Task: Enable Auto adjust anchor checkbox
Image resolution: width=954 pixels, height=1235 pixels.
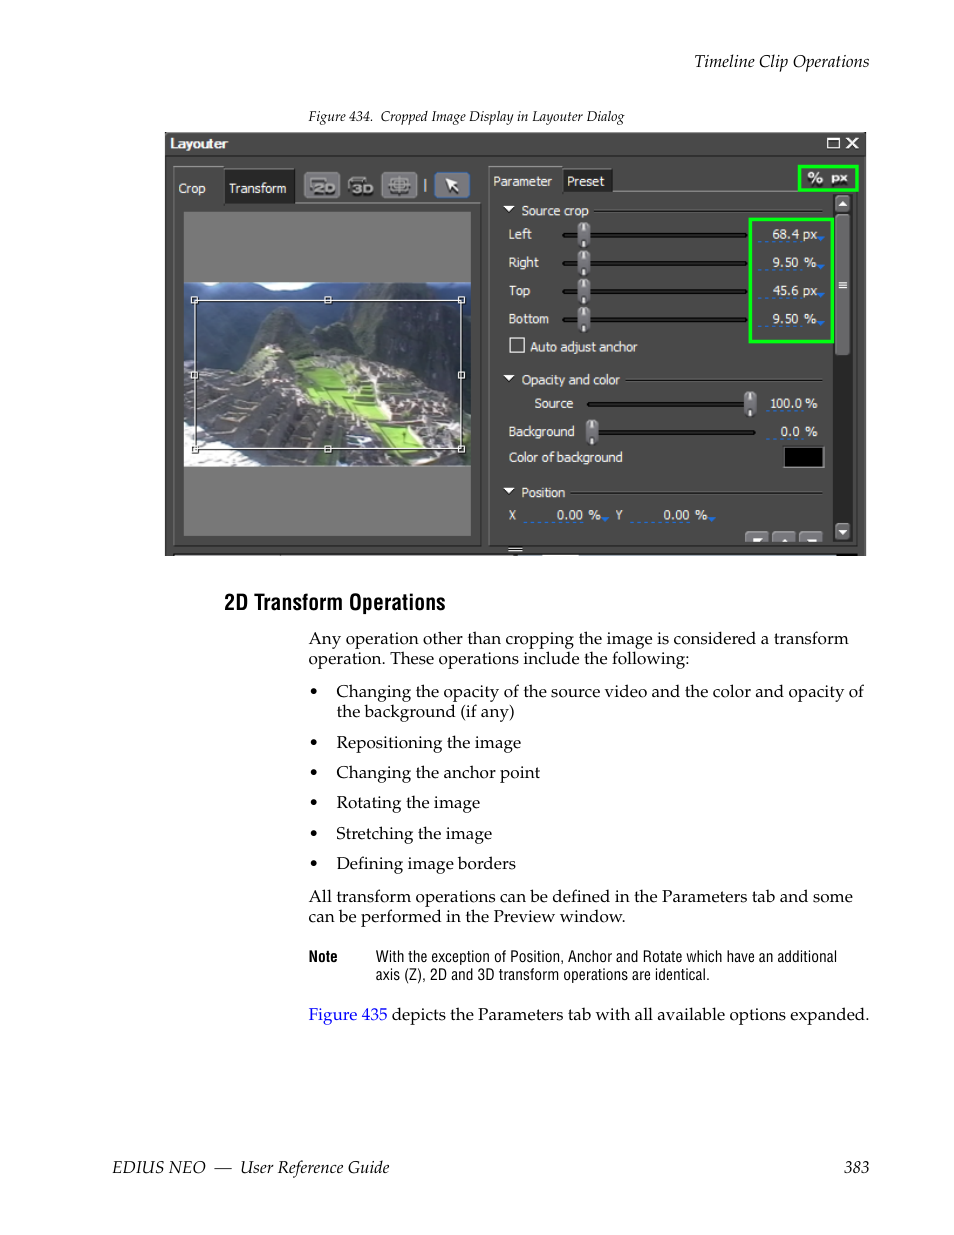Action: [x=517, y=345]
